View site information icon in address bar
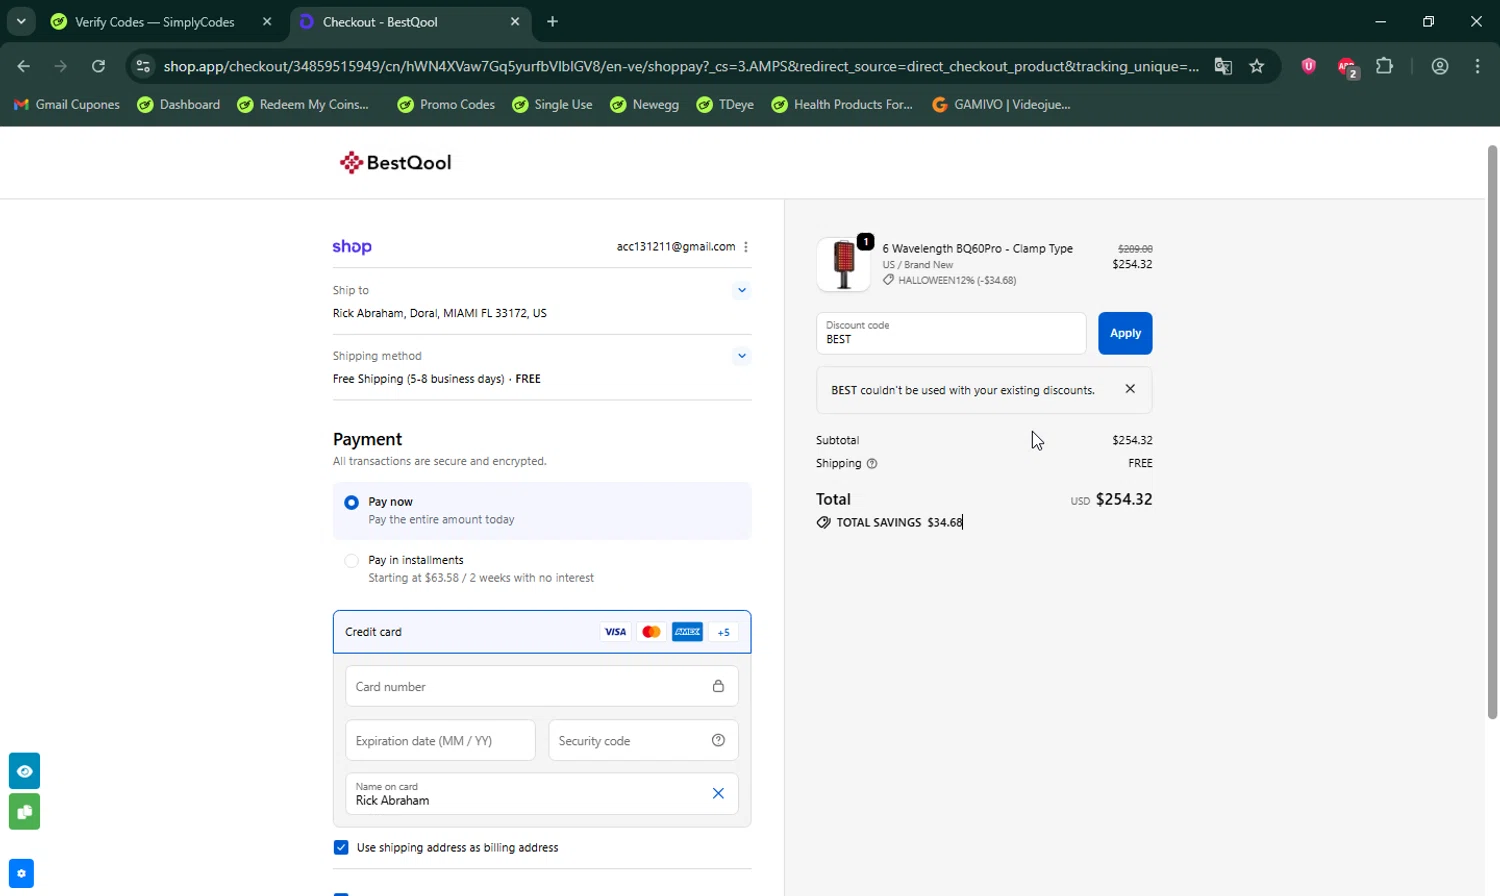The width and height of the screenshot is (1500, 896). click(143, 66)
